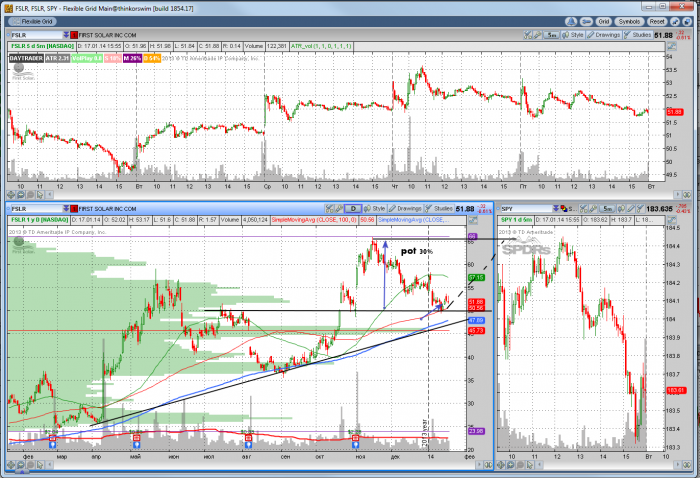The height and width of the screenshot is (478, 700).
Task: Open the 5m timeframe selector in SPY chart
Action: pyautogui.click(x=608, y=208)
